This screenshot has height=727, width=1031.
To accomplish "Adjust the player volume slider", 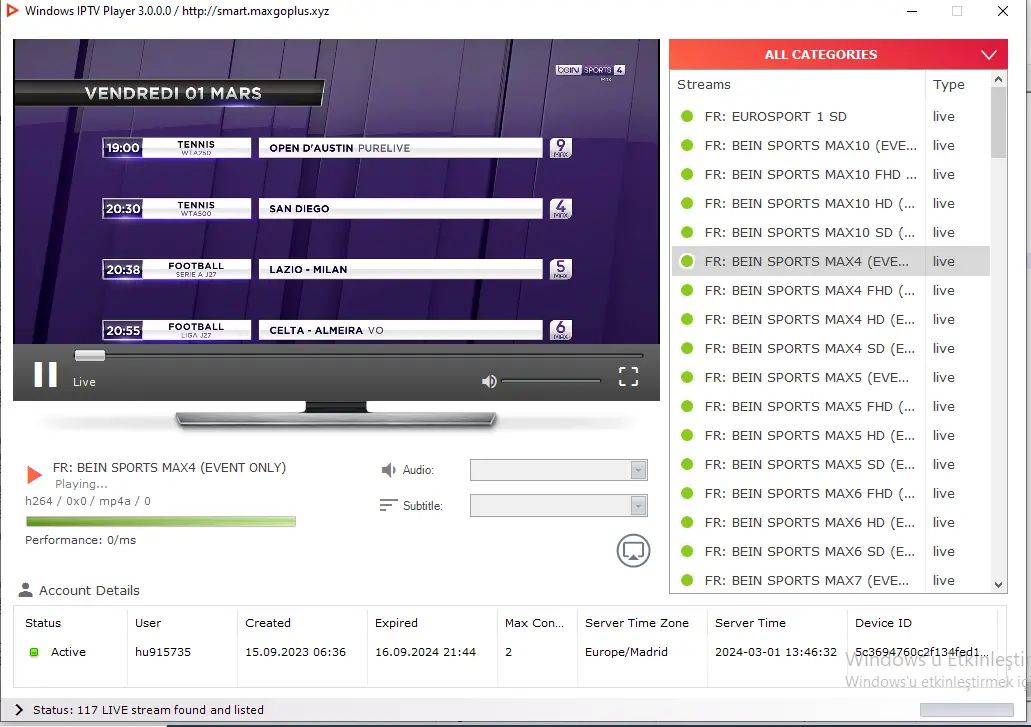I will (x=551, y=381).
